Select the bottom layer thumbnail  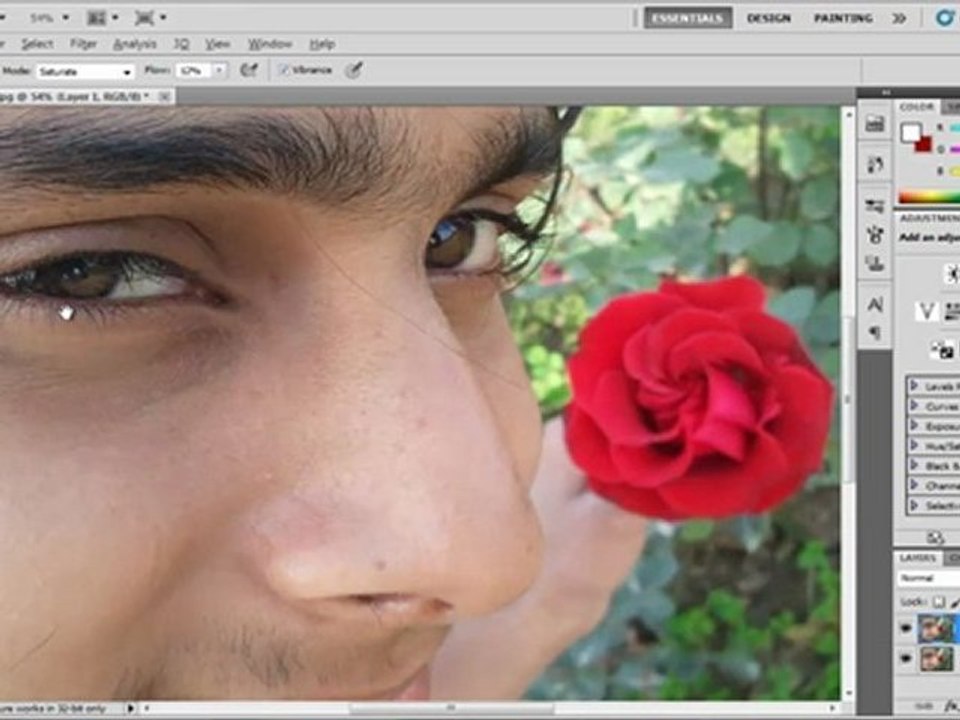pyautogui.click(x=937, y=659)
